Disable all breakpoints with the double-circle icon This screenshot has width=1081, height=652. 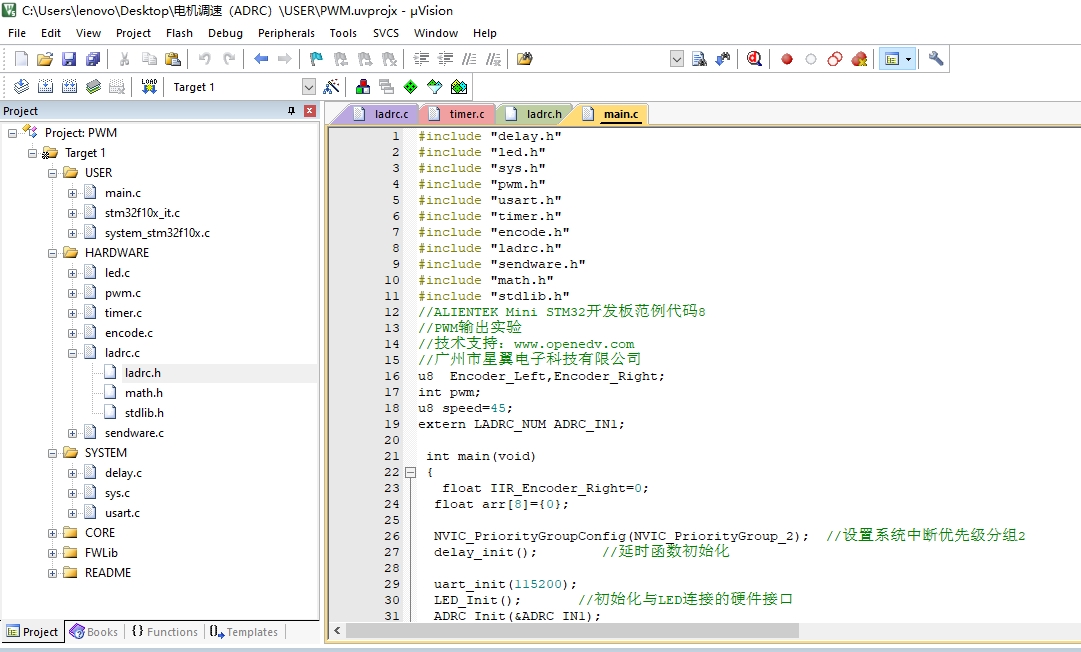(835, 59)
